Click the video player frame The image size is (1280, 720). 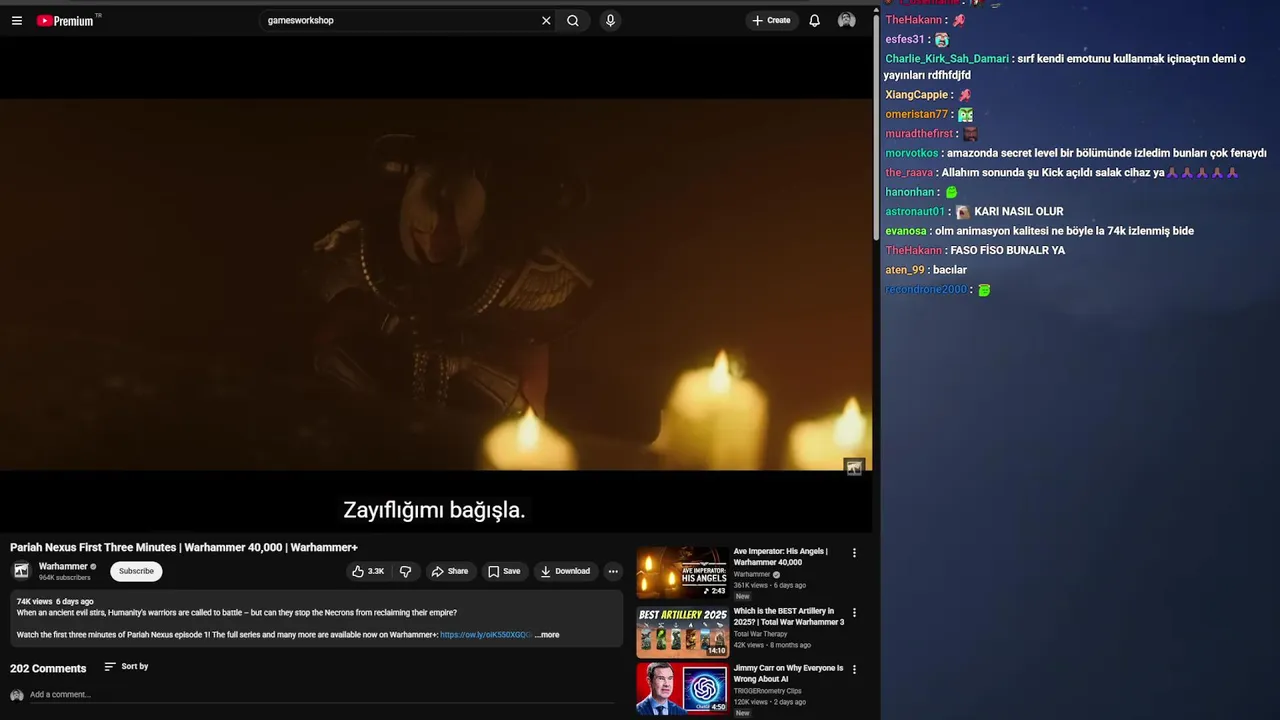[436, 284]
